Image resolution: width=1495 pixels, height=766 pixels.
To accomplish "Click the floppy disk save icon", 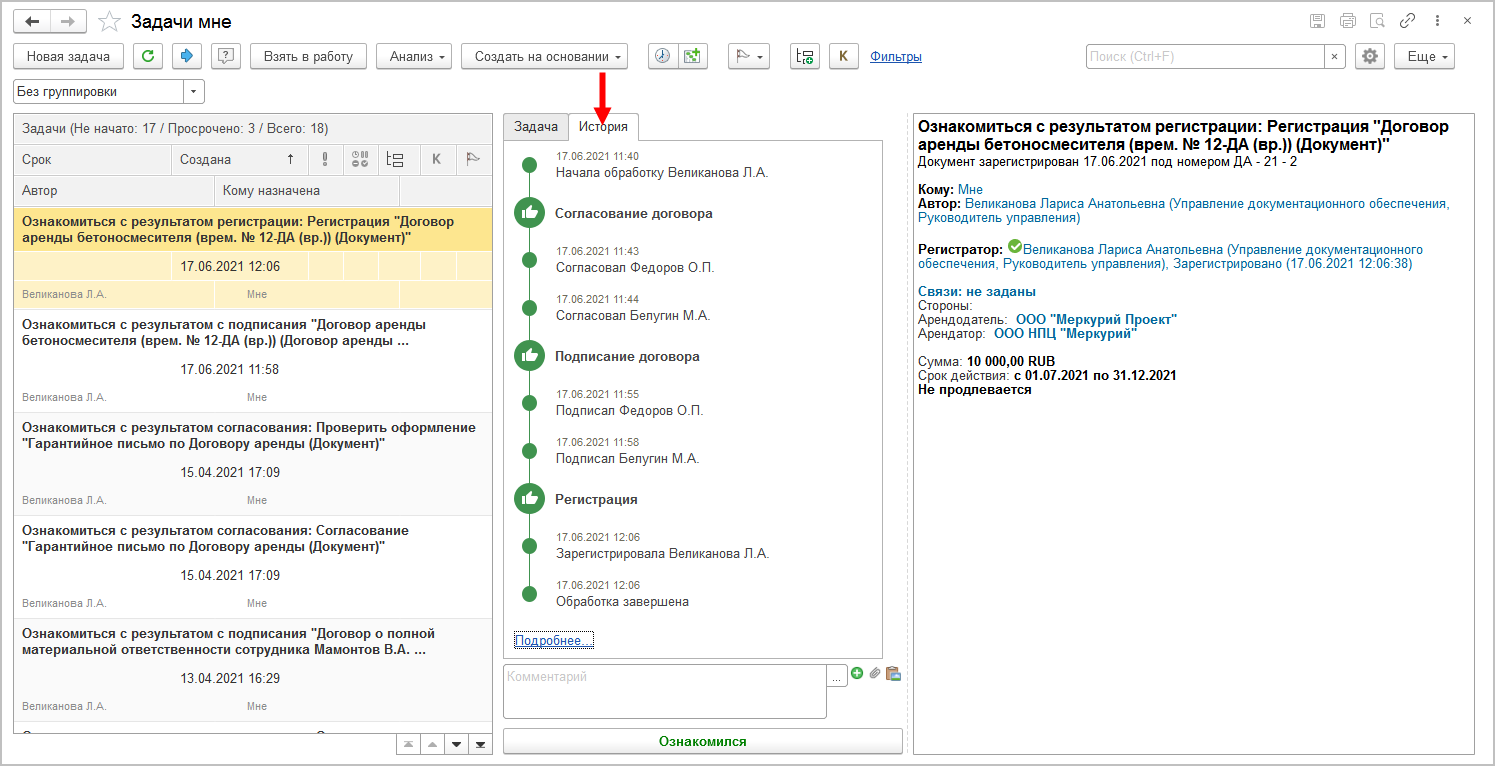I will 1317,21.
